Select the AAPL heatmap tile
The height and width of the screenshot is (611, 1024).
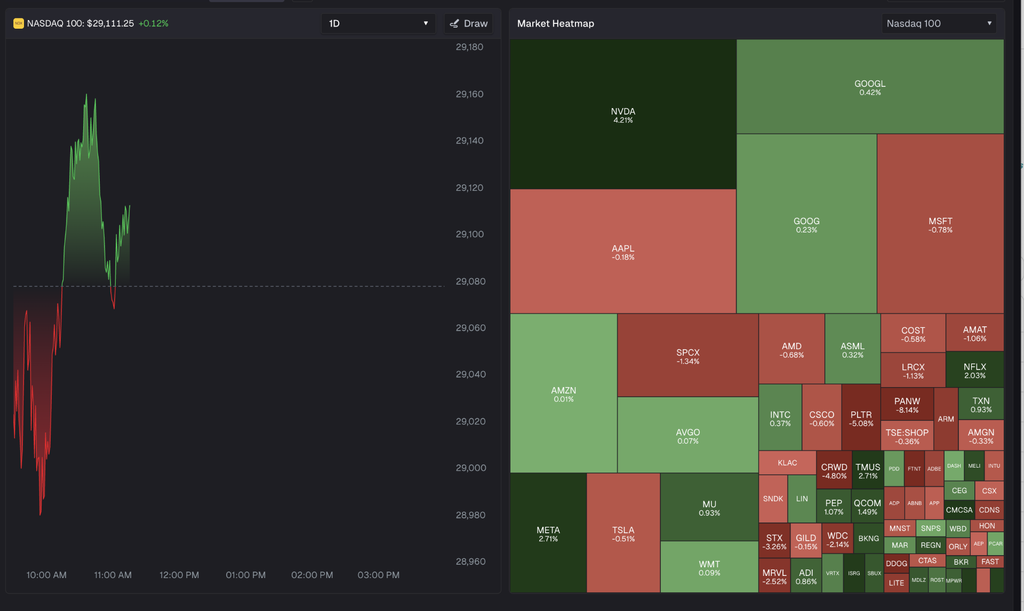623,251
